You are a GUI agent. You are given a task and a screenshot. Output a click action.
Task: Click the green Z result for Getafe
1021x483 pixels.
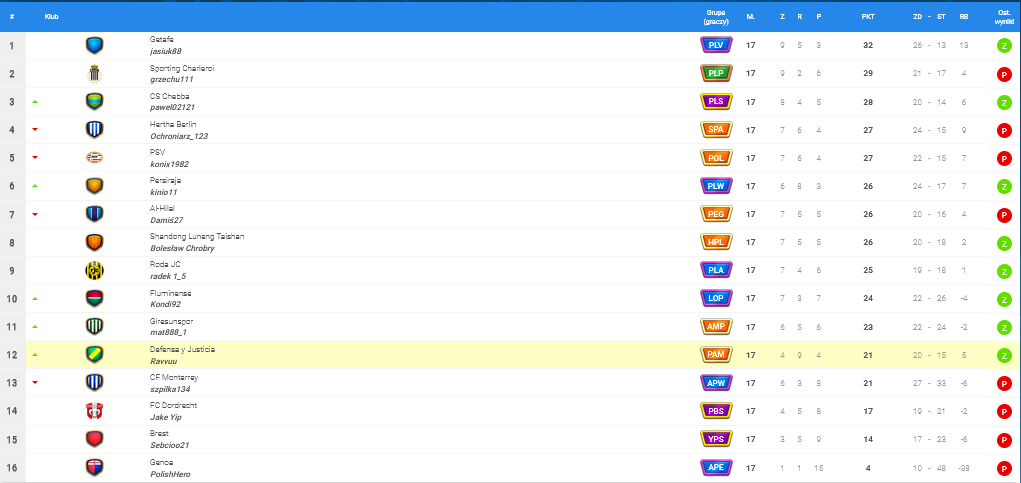pyautogui.click(x=1003, y=46)
